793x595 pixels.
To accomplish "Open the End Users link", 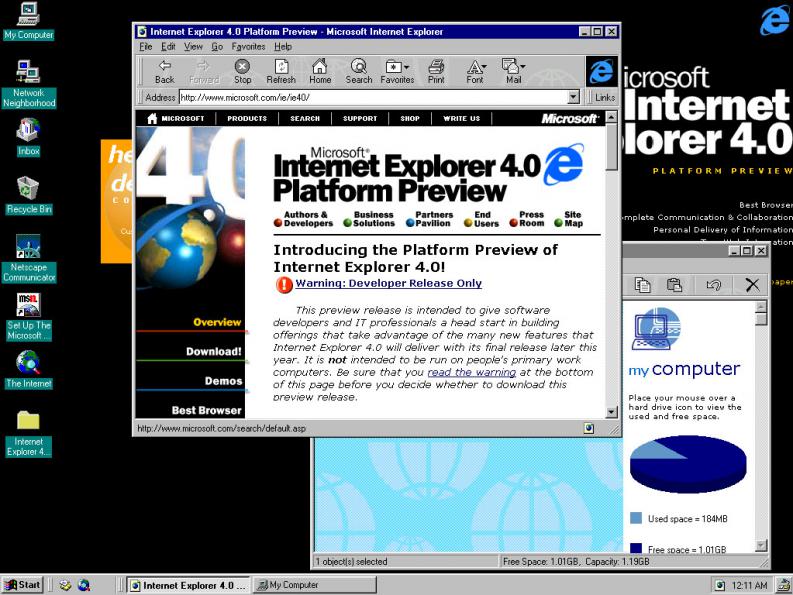I will (481, 219).
